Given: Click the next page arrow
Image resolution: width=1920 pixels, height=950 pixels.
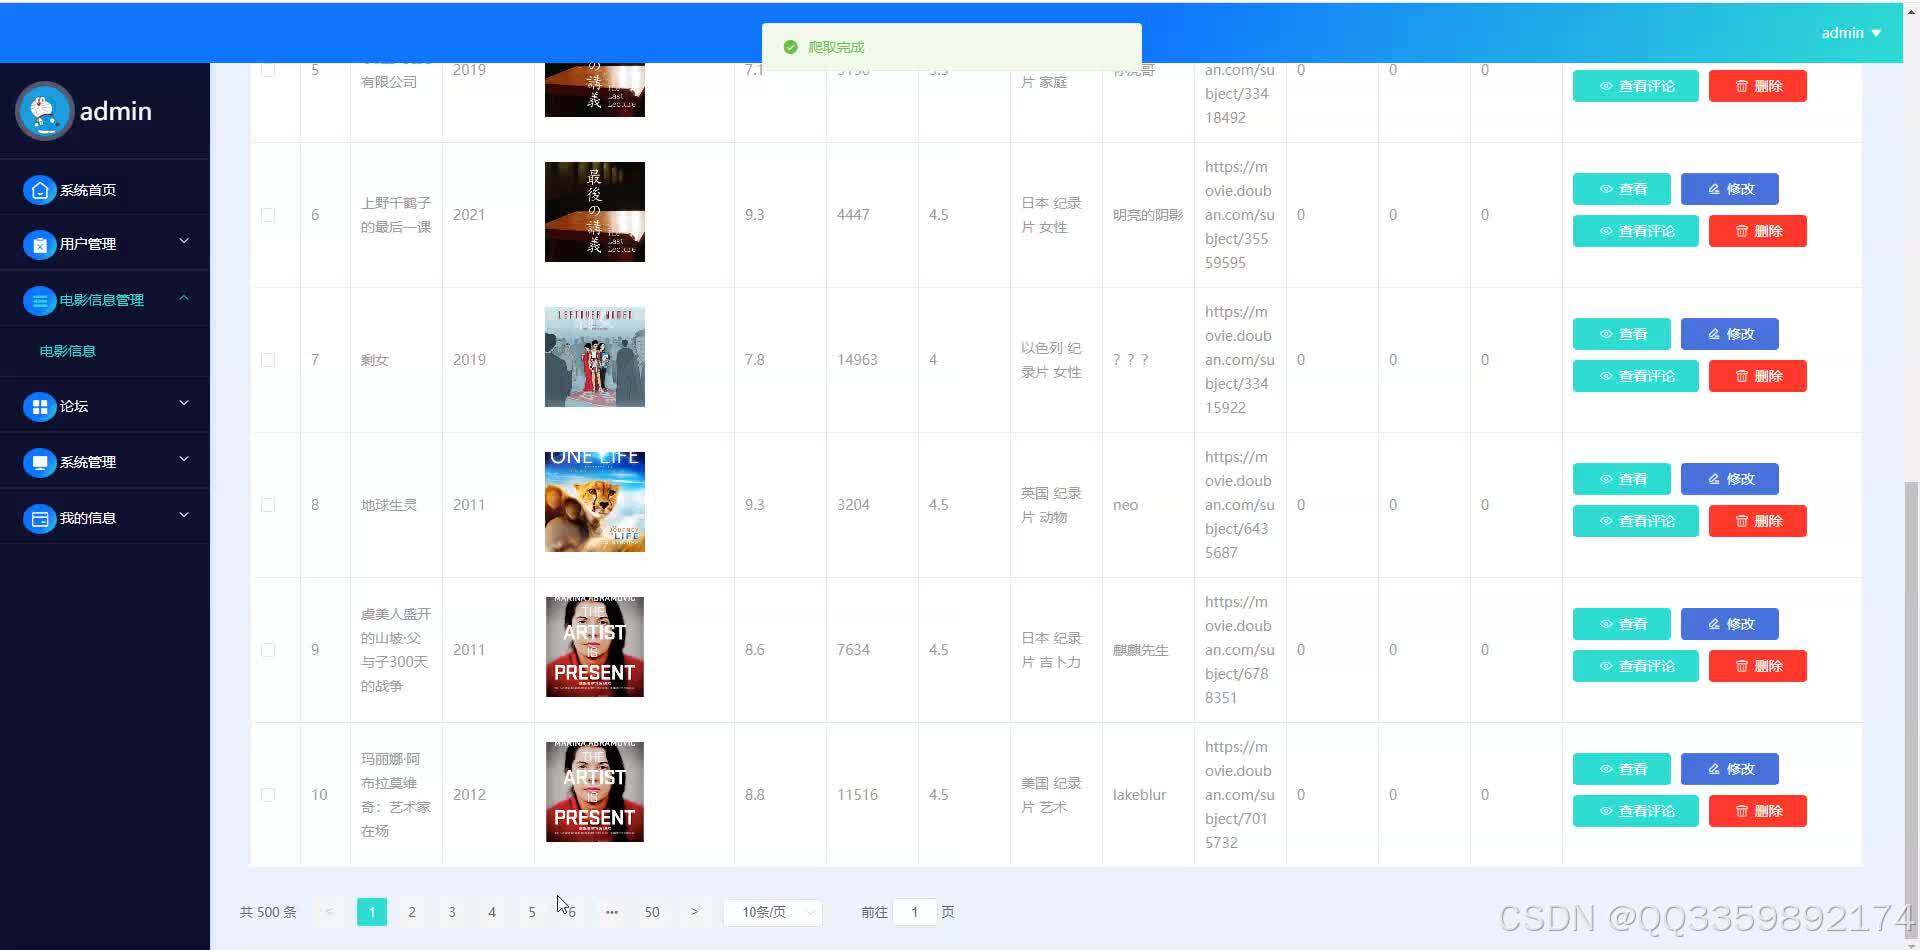Looking at the screenshot, I should (x=695, y=912).
